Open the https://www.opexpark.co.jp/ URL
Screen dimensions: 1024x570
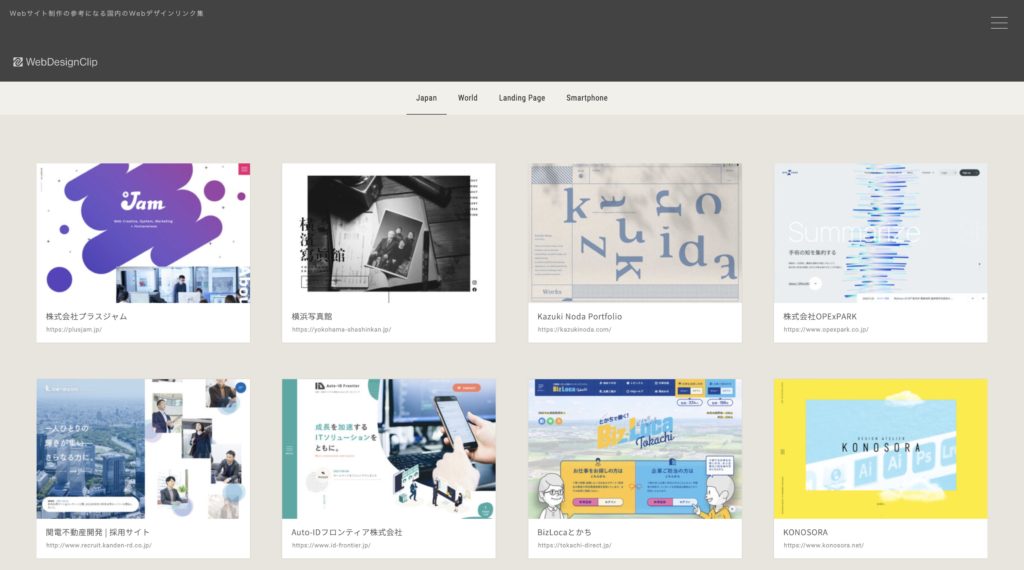(826, 330)
